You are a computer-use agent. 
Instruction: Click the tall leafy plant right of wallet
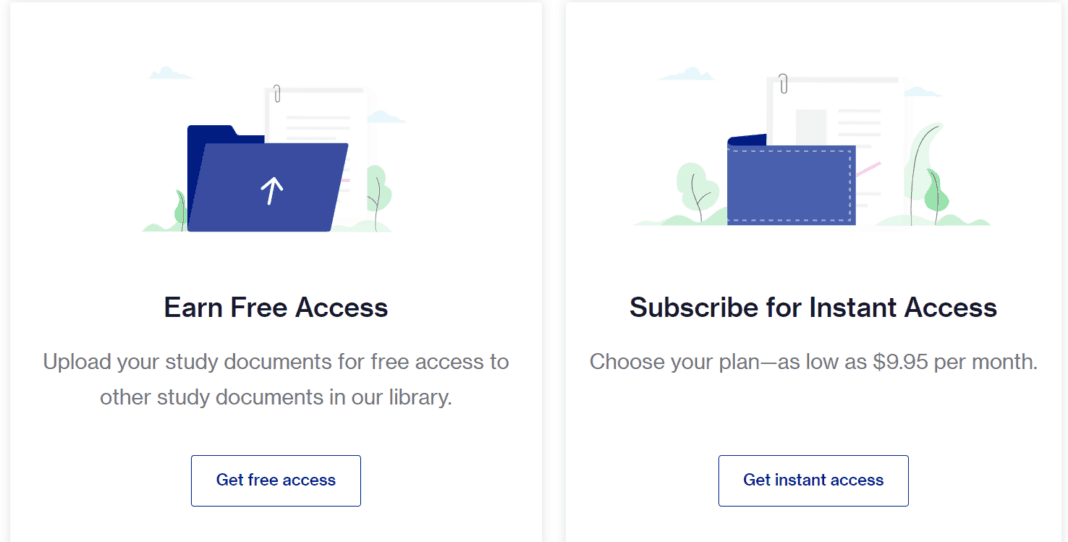click(926, 165)
